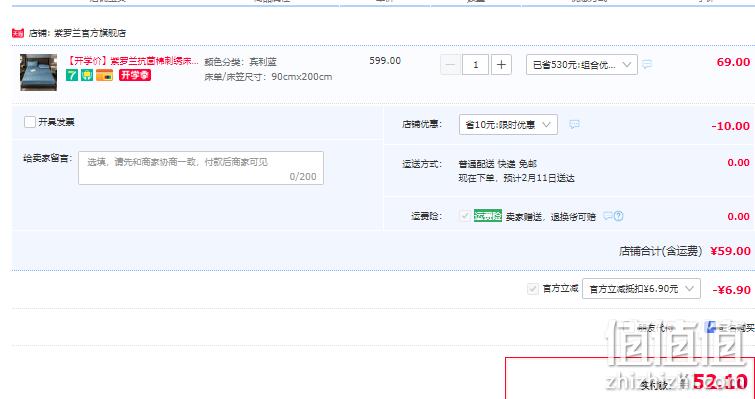The height and width of the screenshot is (399, 755).
Task: Click the orange credit card icon
Action: [104, 75]
